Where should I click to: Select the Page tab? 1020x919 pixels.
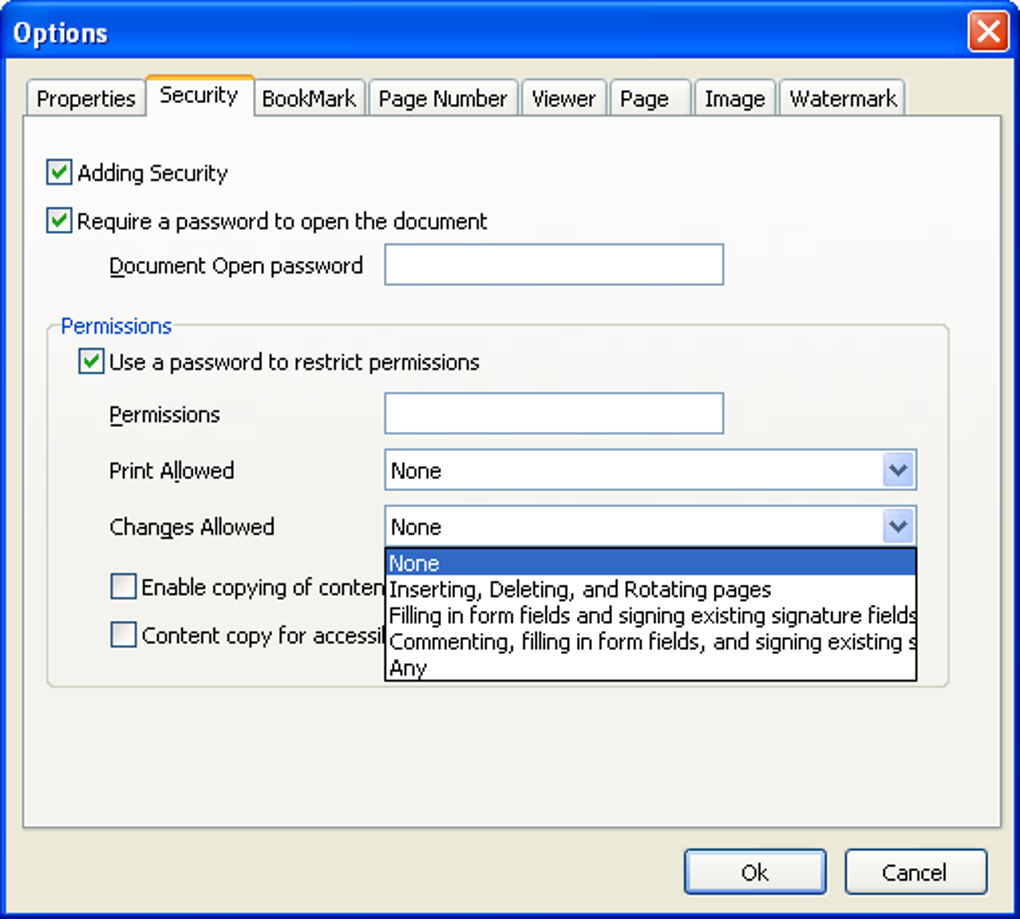(644, 99)
